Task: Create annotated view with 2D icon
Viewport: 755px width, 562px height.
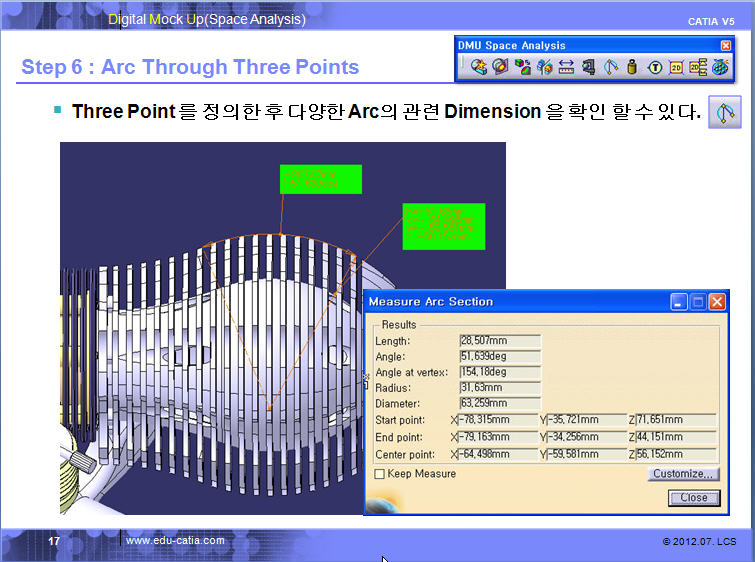Action: [676, 67]
